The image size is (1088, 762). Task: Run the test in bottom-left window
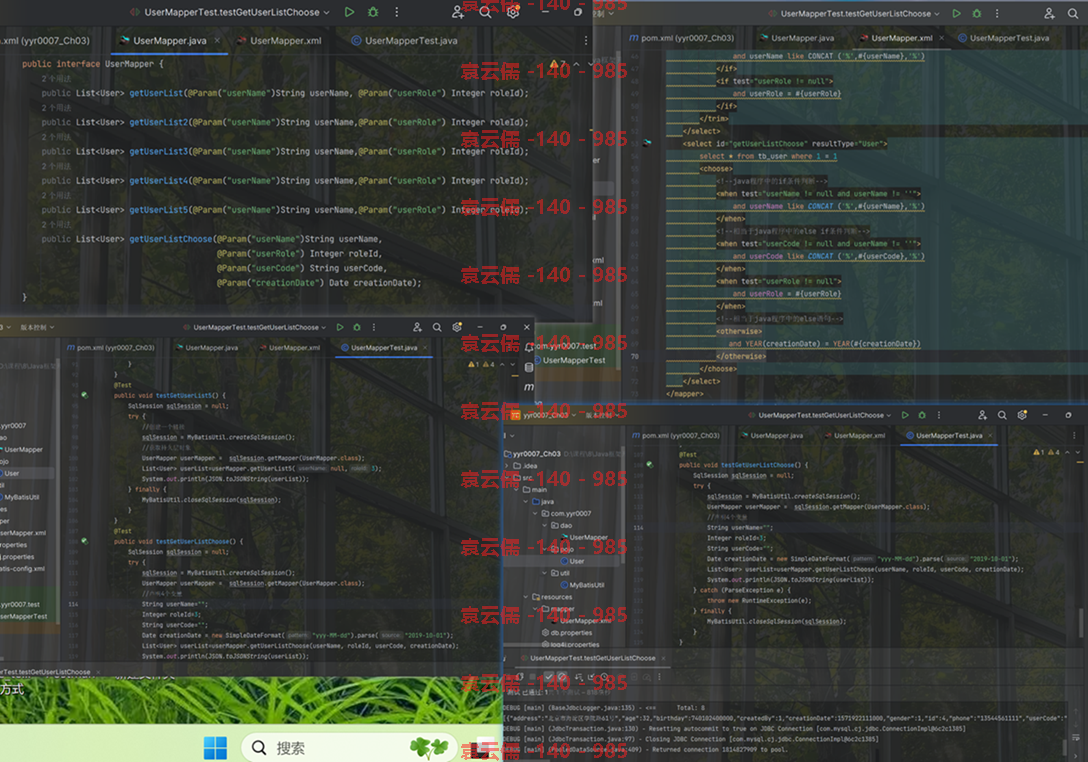pos(340,327)
